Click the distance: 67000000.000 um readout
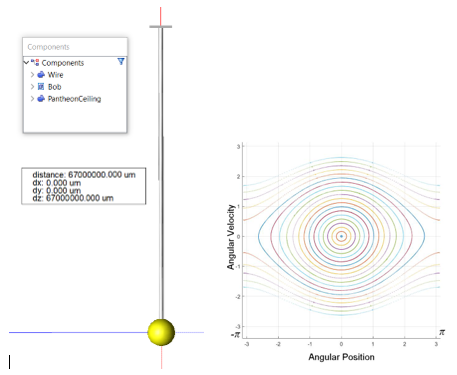 click(84, 175)
